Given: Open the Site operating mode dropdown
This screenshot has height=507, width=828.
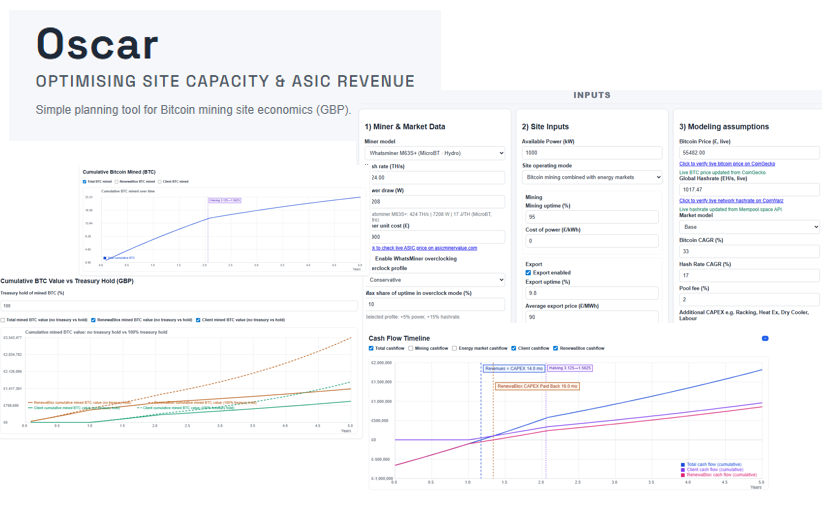Looking at the screenshot, I should (592, 177).
